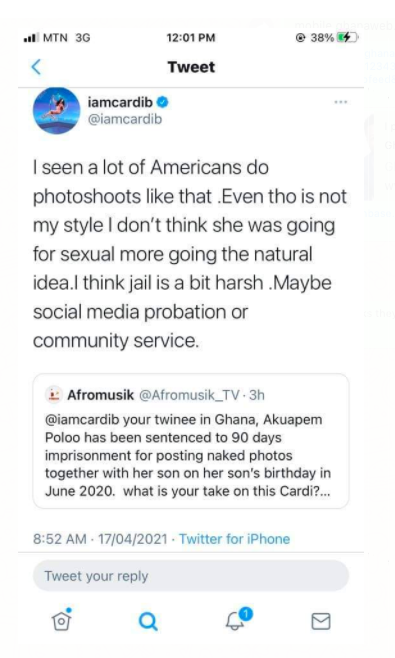Screen dimensions: 395x658
Task: Open the Search tab magnifier icon
Action: [x=148, y=621]
